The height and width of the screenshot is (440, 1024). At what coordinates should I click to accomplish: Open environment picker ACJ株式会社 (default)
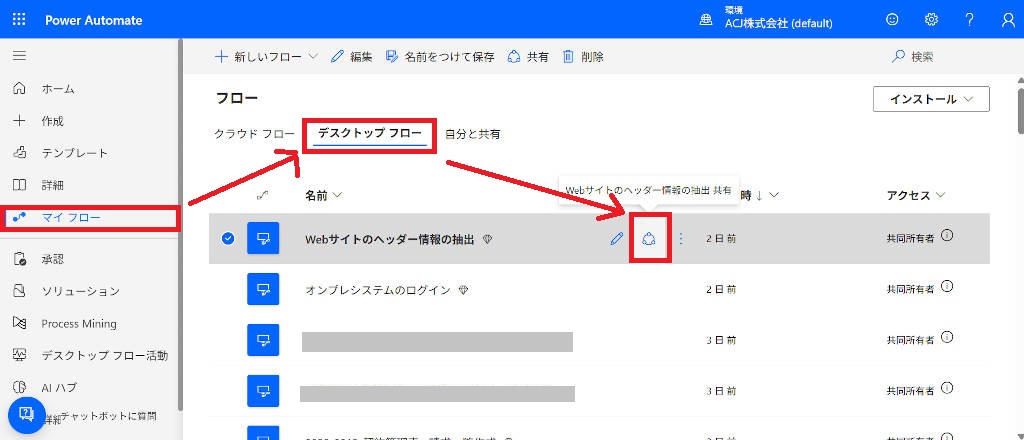click(x=765, y=20)
